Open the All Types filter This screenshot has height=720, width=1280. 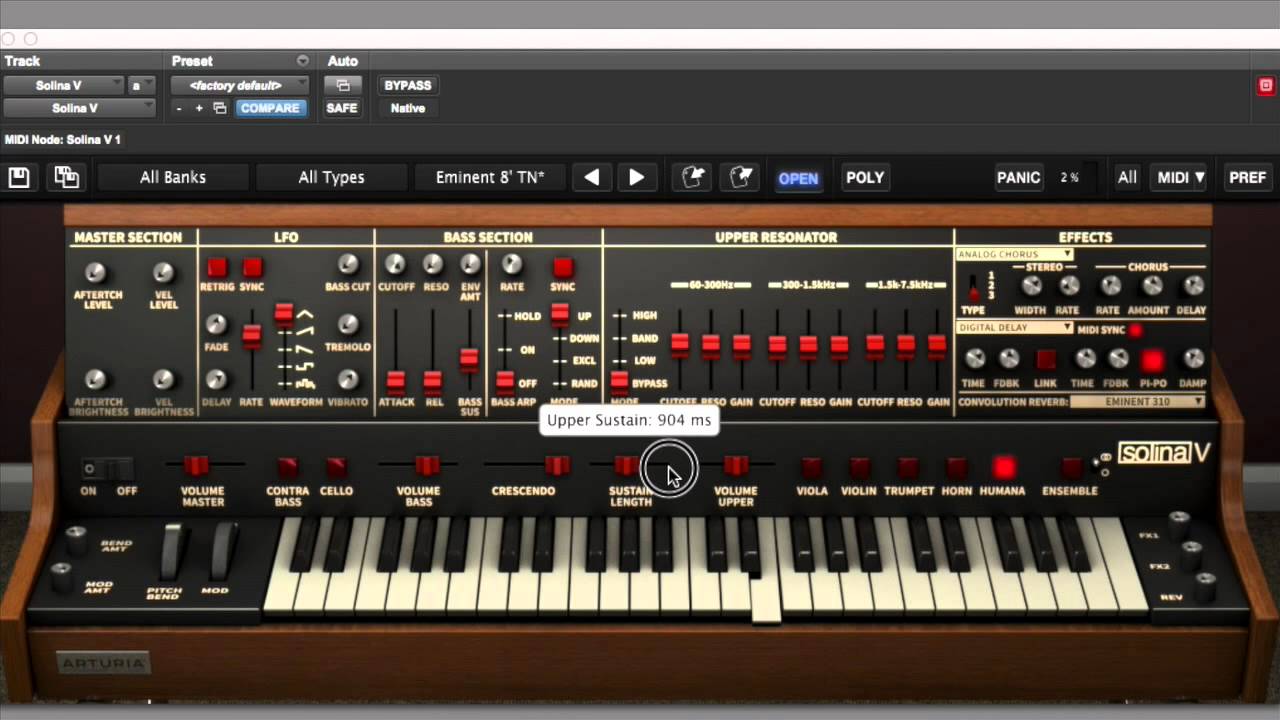[331, 177]
